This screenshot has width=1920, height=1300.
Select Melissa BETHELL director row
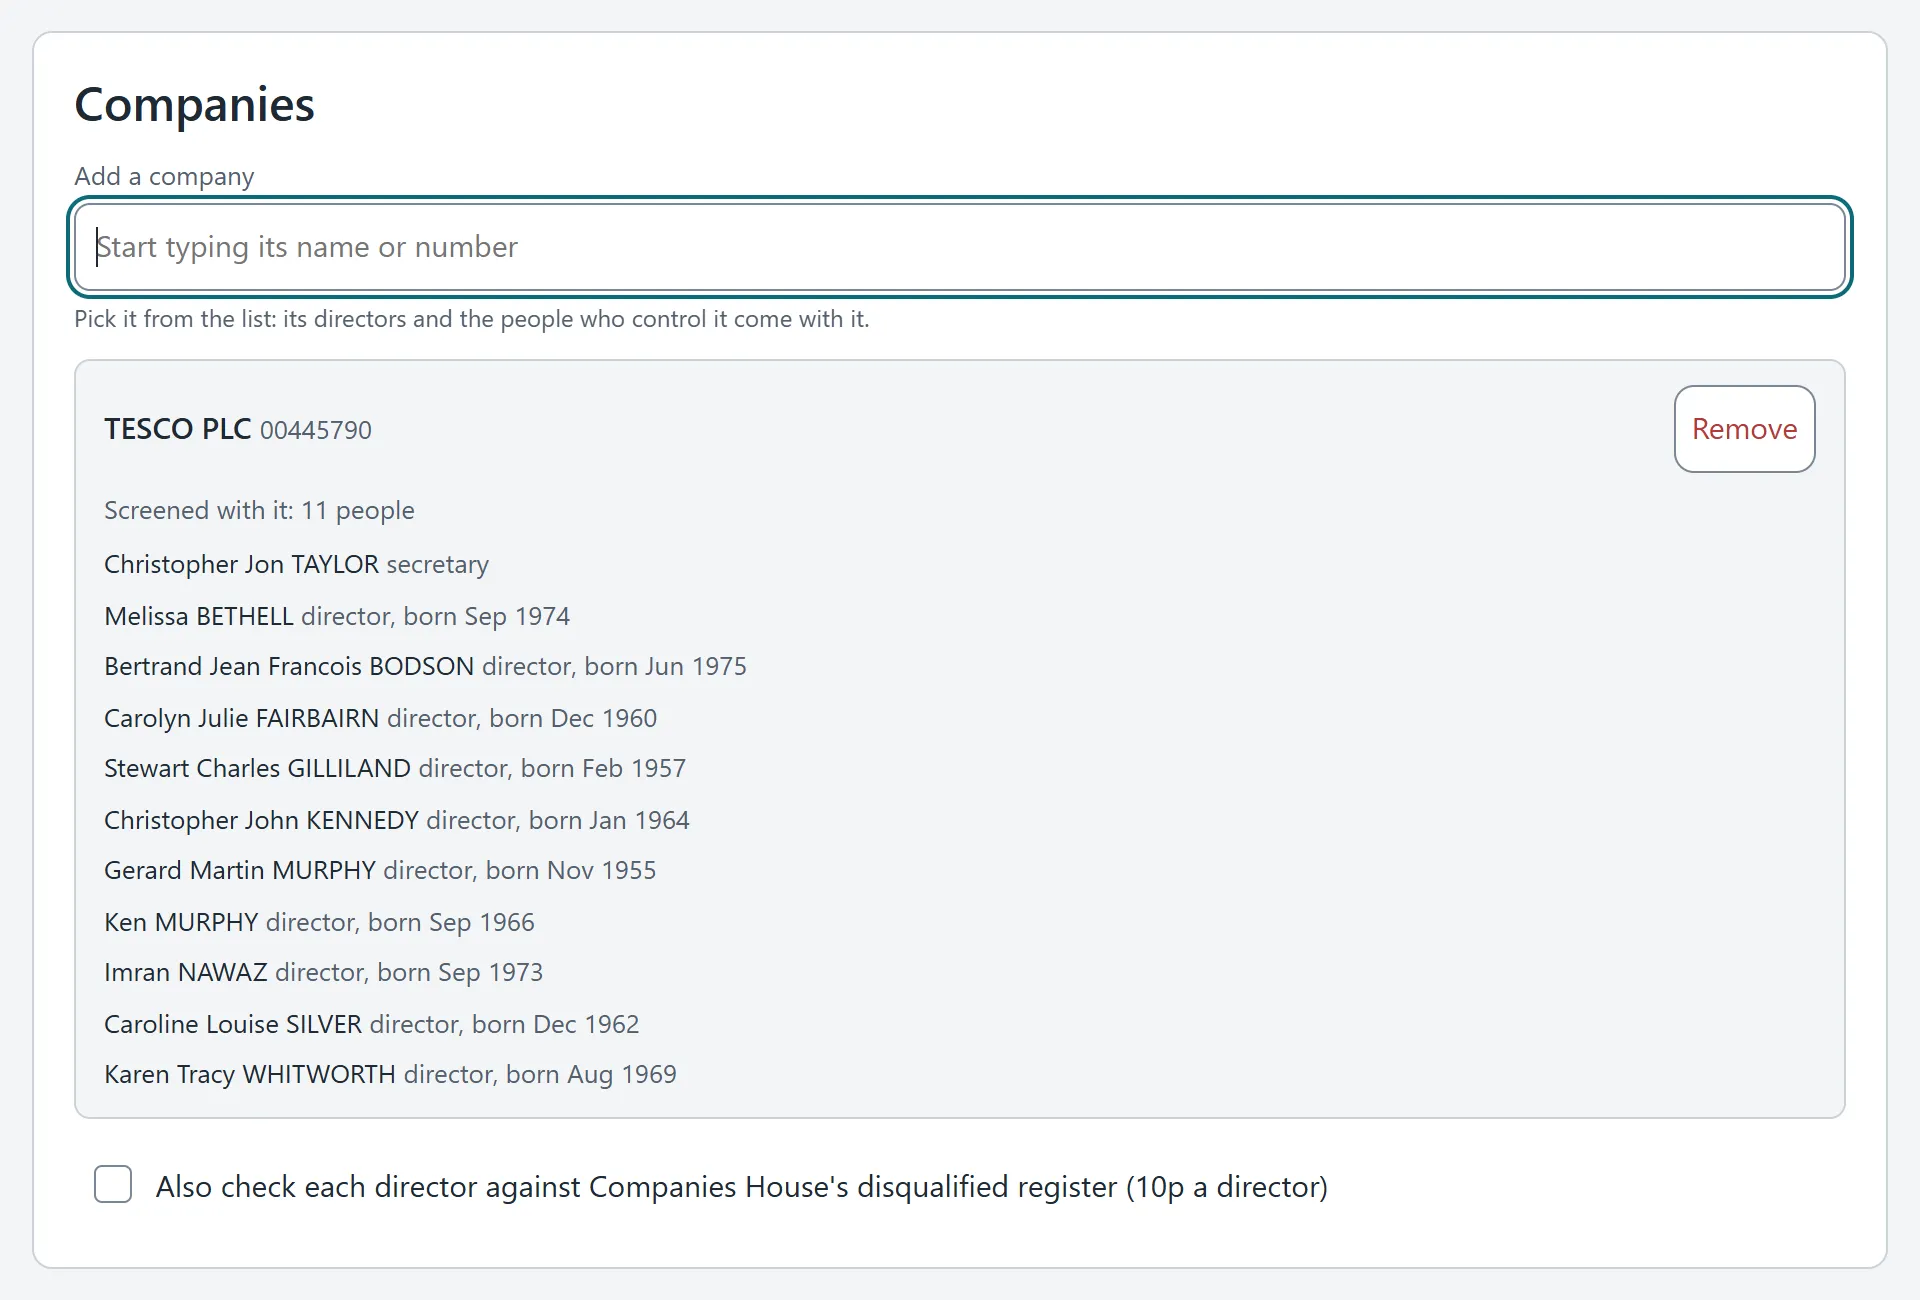tap(337, 616)
